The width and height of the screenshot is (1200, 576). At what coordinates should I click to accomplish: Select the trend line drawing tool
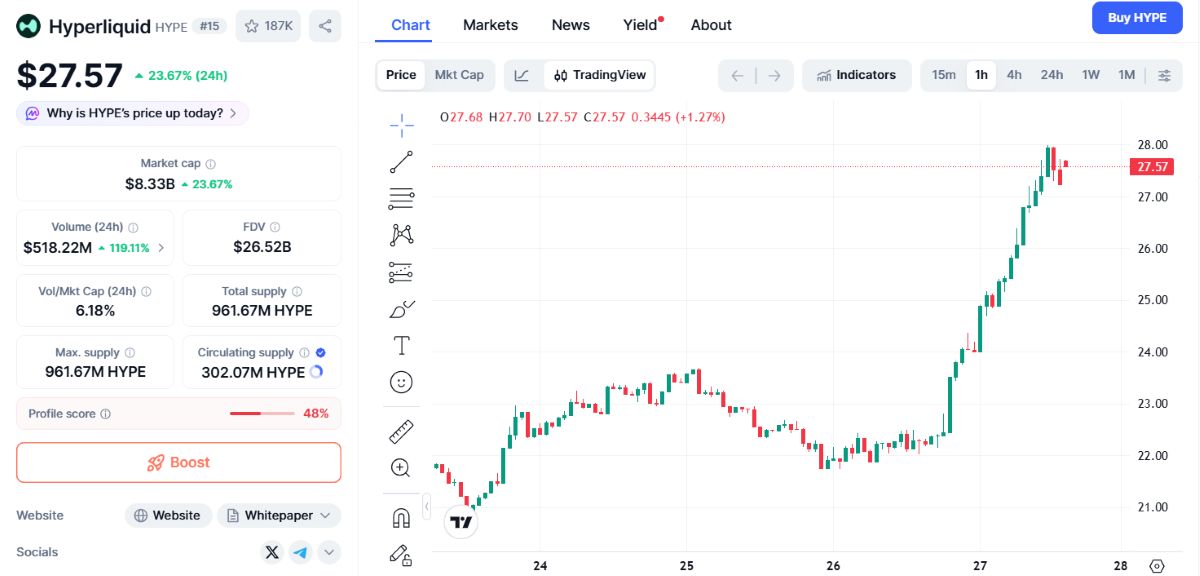pyautogui.click(x=401, y=162)
